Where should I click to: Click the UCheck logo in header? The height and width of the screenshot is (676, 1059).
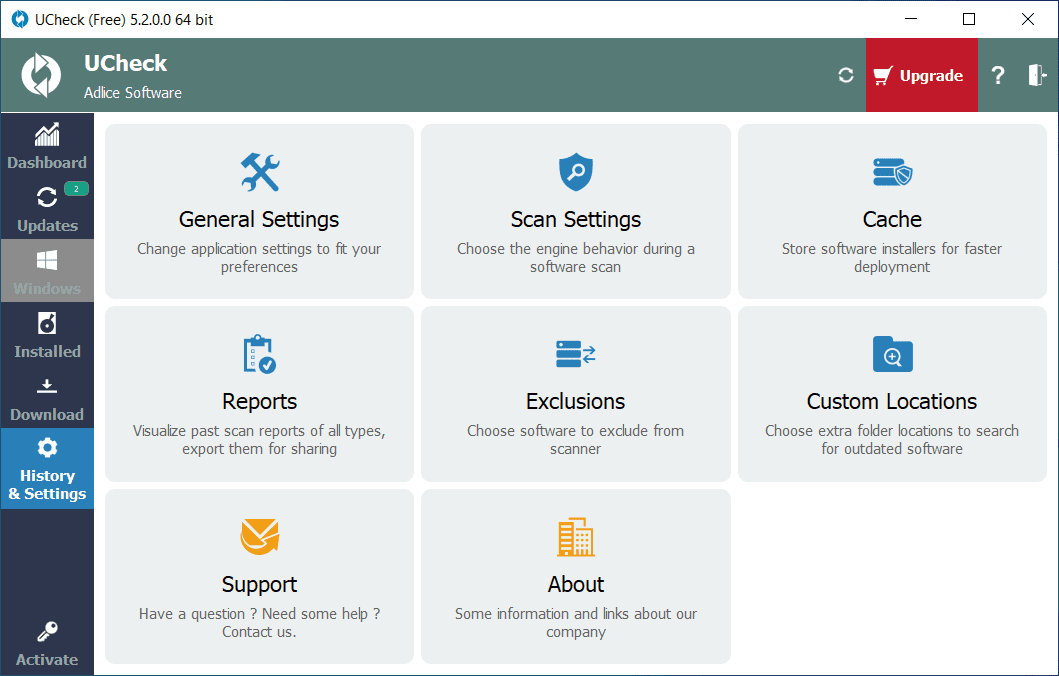[41, 75]
